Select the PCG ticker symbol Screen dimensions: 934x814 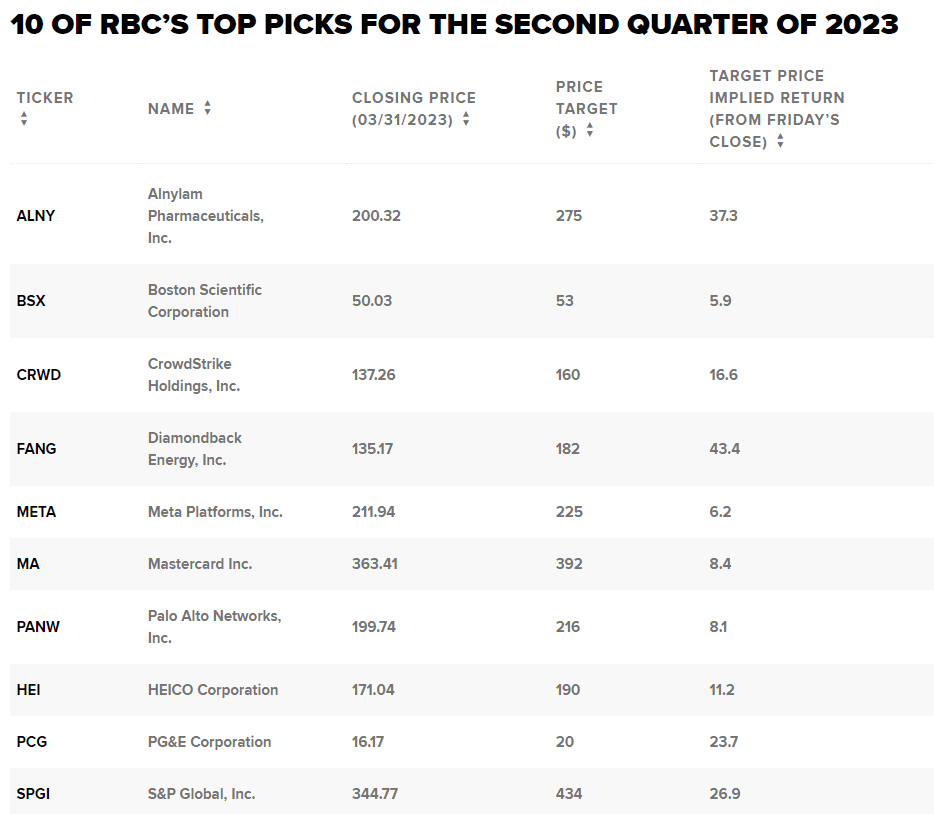point(32,741)
